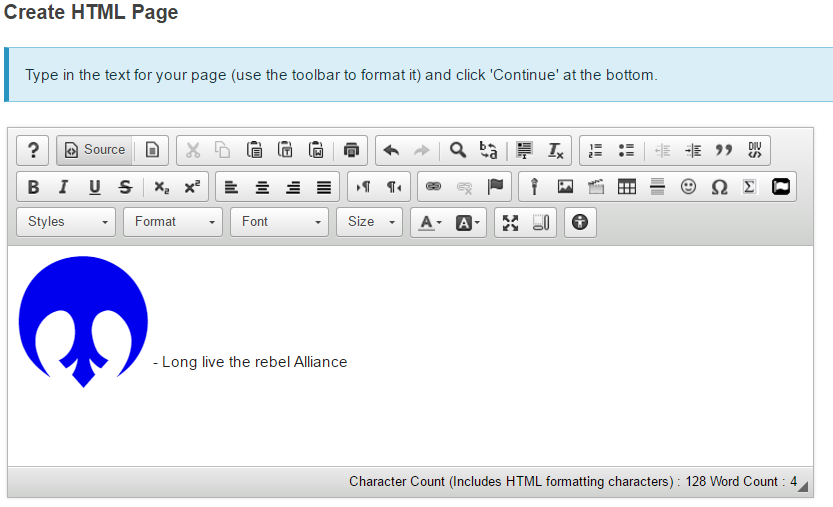Click the anchor flag icon

coord(495,187)
